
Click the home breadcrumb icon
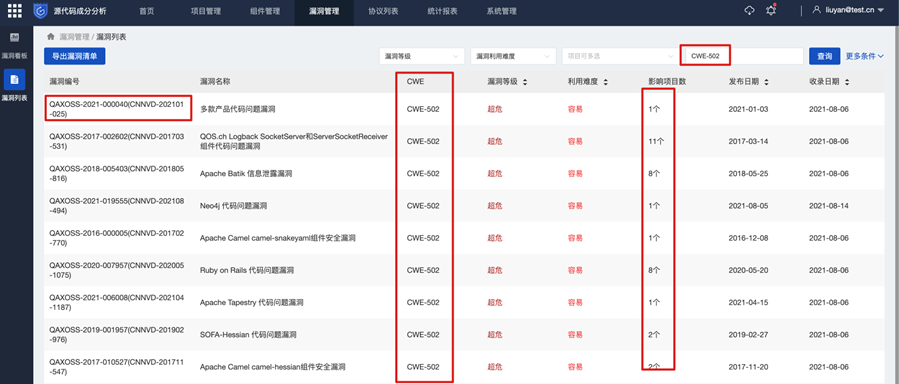pyautogui.click(x=51, y=37)
